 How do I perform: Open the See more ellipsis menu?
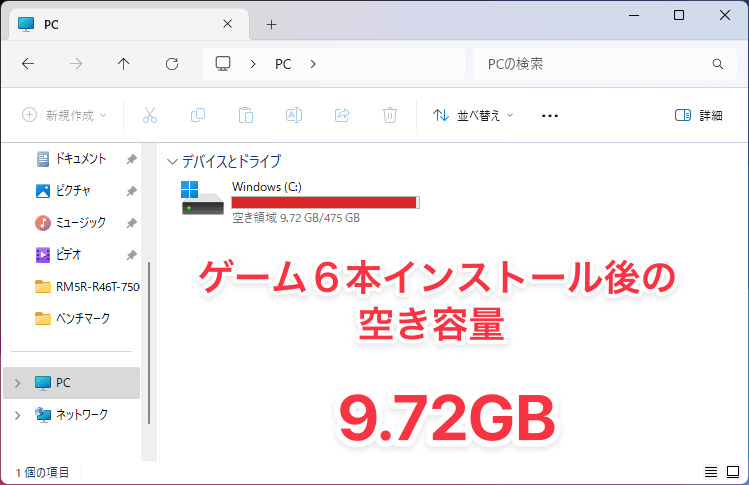pyautogui.click(x=550, y=116)
